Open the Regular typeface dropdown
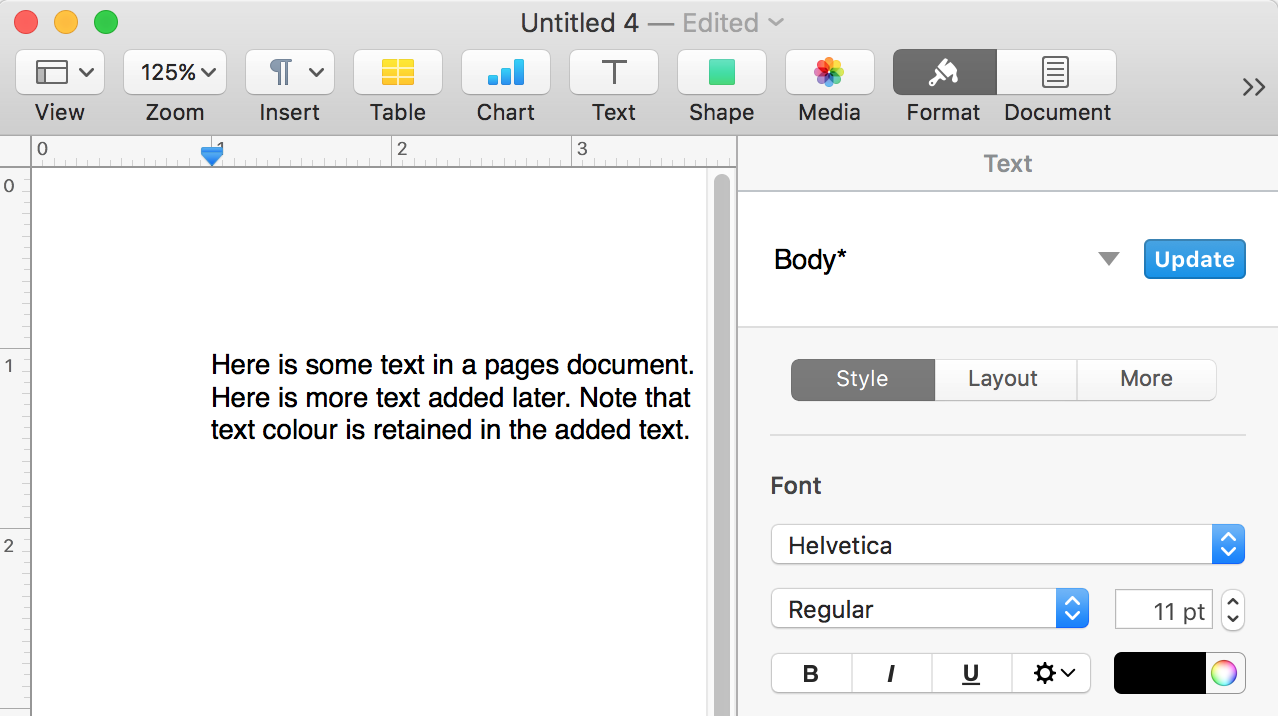 click(930, 609)
